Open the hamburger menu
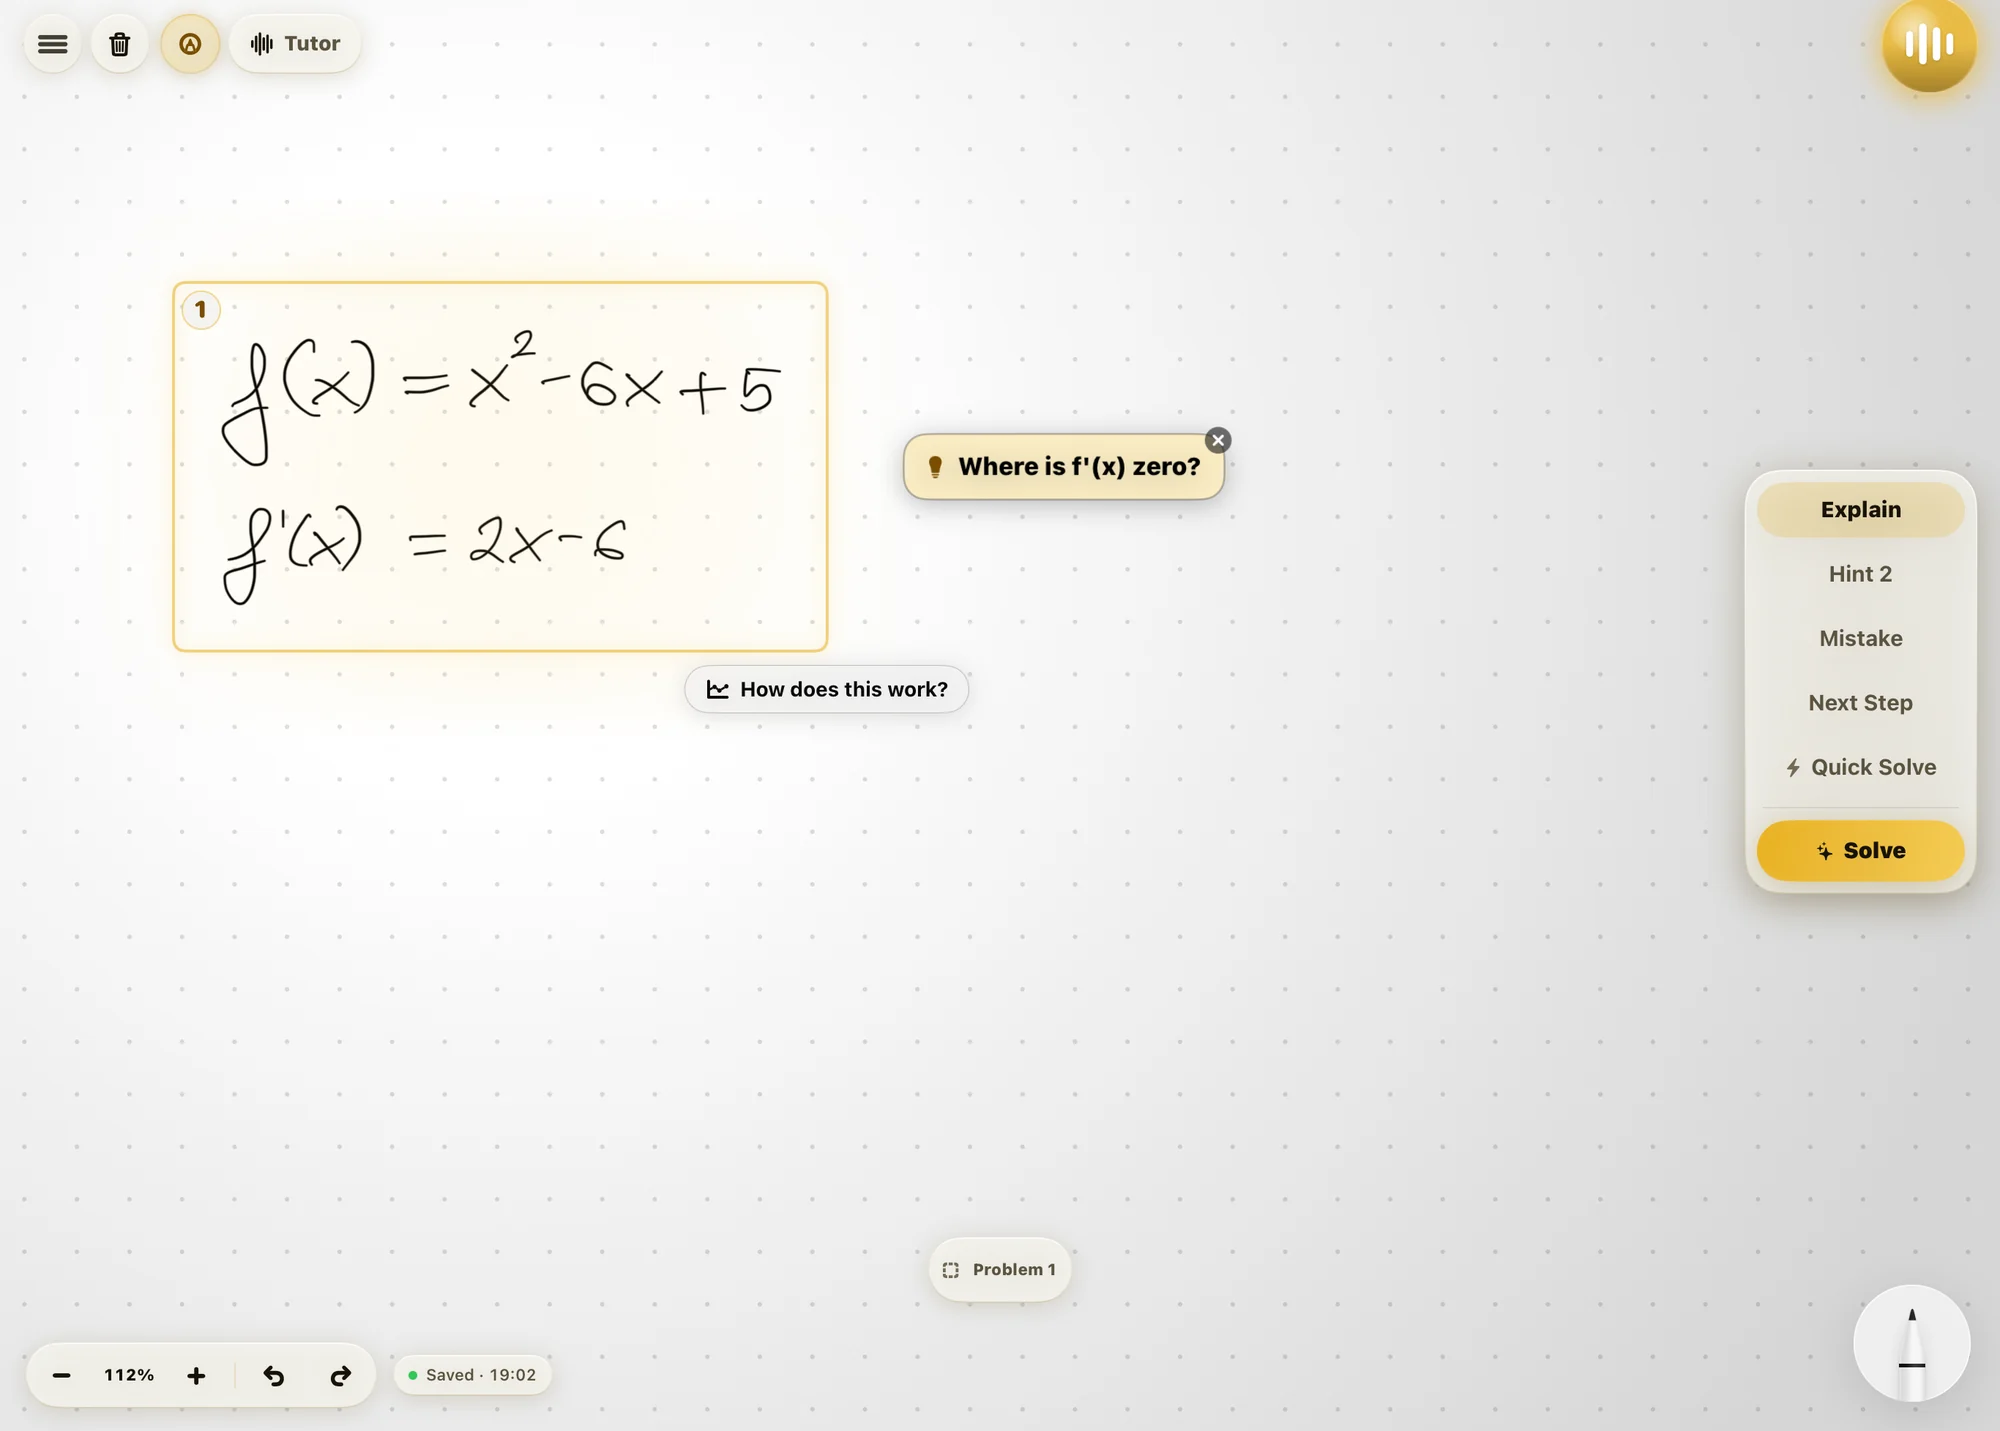This screenshot has width=2000, height=1431. pyautogui.click(x=53, y=44)
